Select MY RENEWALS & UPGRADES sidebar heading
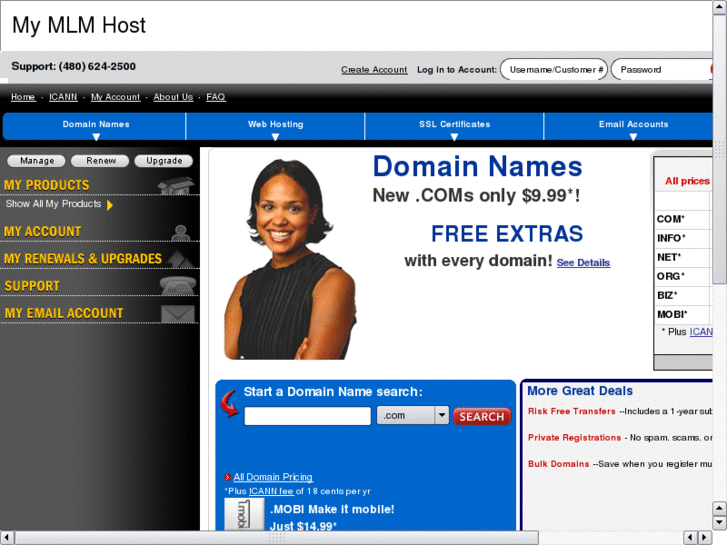The image size is (727, 545). (83, 259)
